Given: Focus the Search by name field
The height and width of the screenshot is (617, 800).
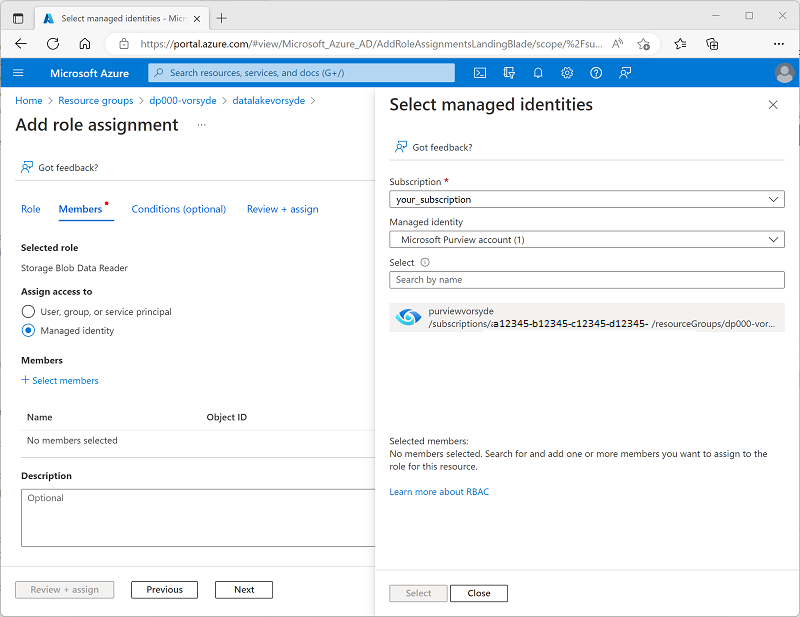Looking at the screenshot, I should coord(587,280).
